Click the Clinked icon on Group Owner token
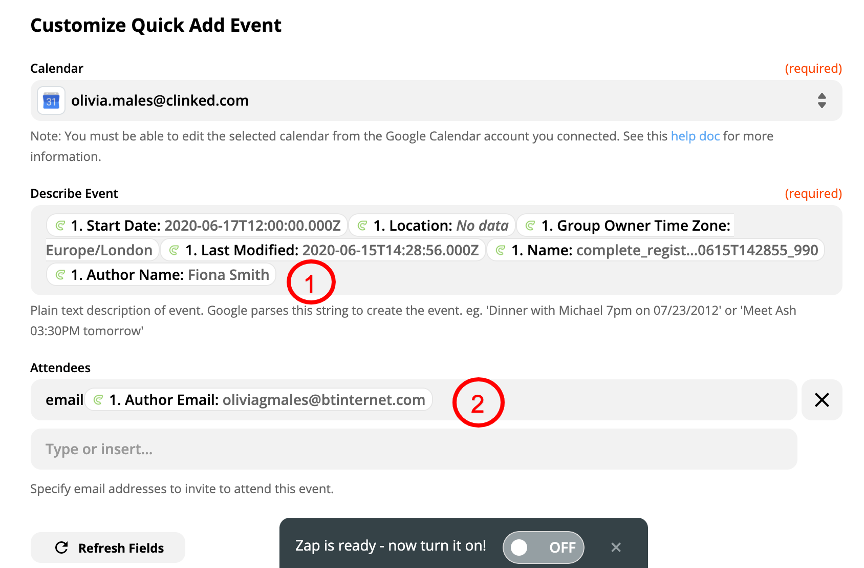This screenshot has height=568, width=864. (x=531, y=226)
